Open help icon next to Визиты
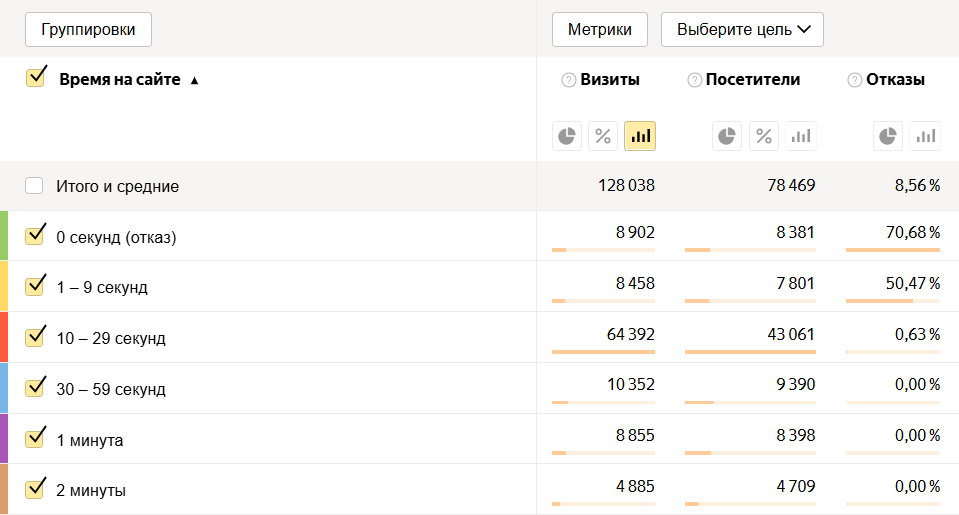This screenshot has width=959, height=515. coord(569,80)
